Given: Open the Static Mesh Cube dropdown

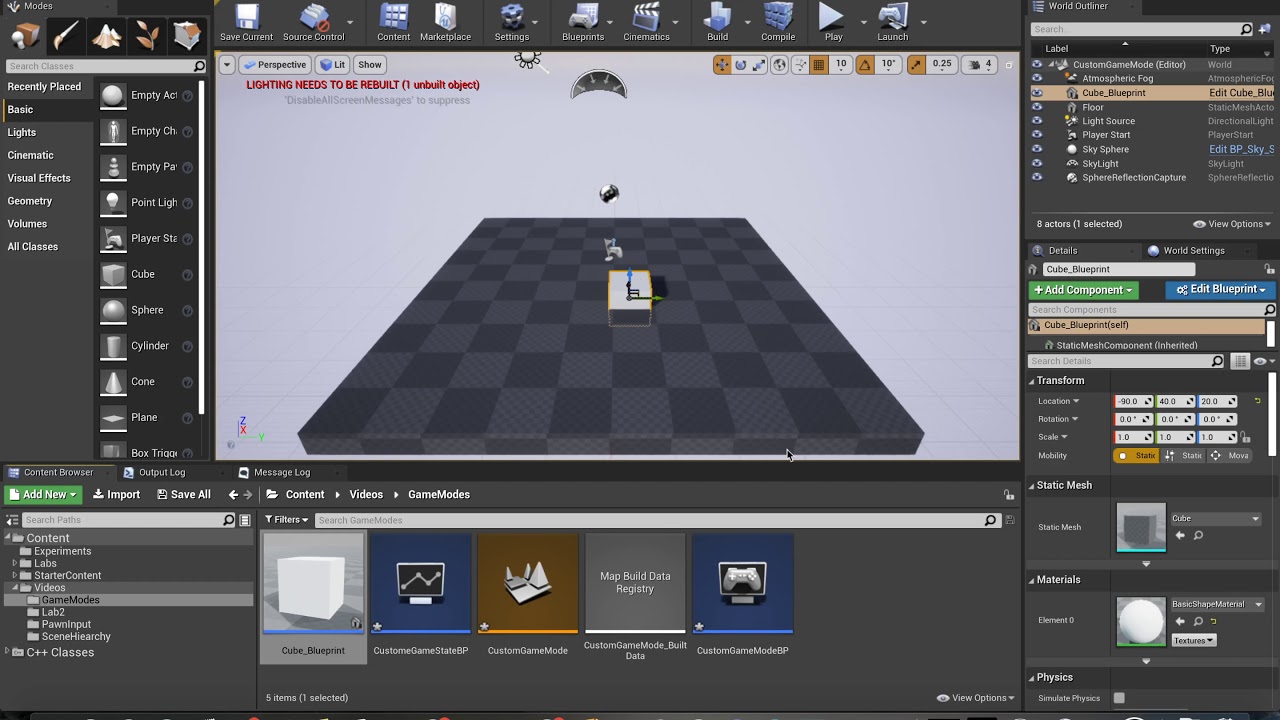Looking at the screenshot, I should [x=1216, y=519].
